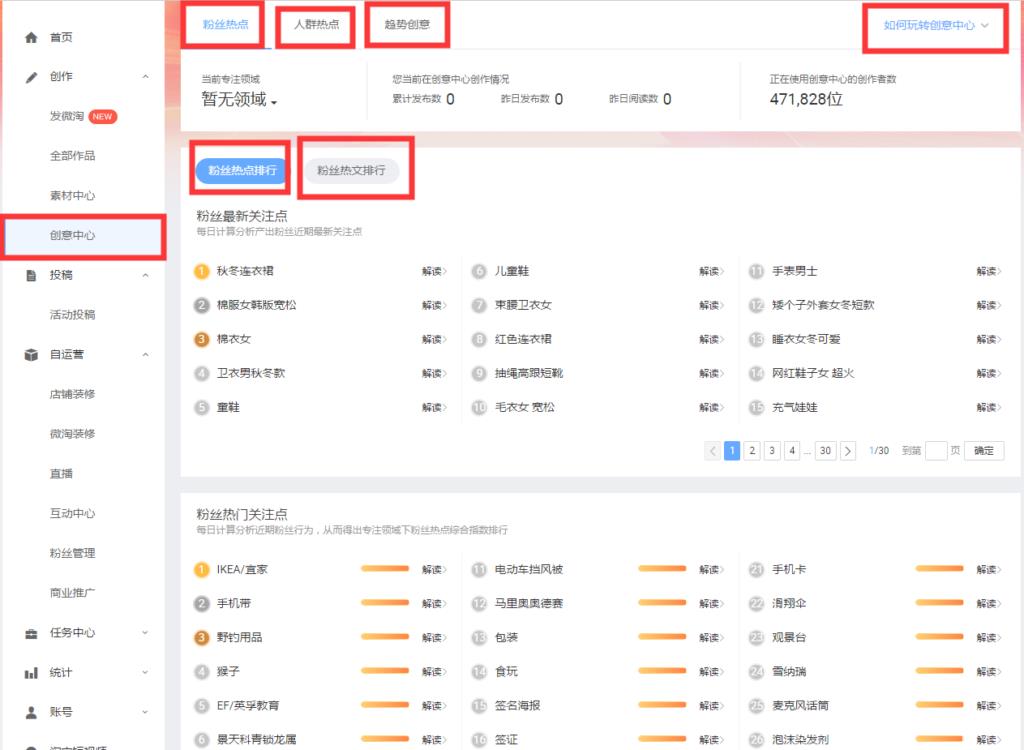This screenshot has width=1024, height=750.
Task: Click the briefcase icon beside 任务中心
Action: tap(31, 633)
